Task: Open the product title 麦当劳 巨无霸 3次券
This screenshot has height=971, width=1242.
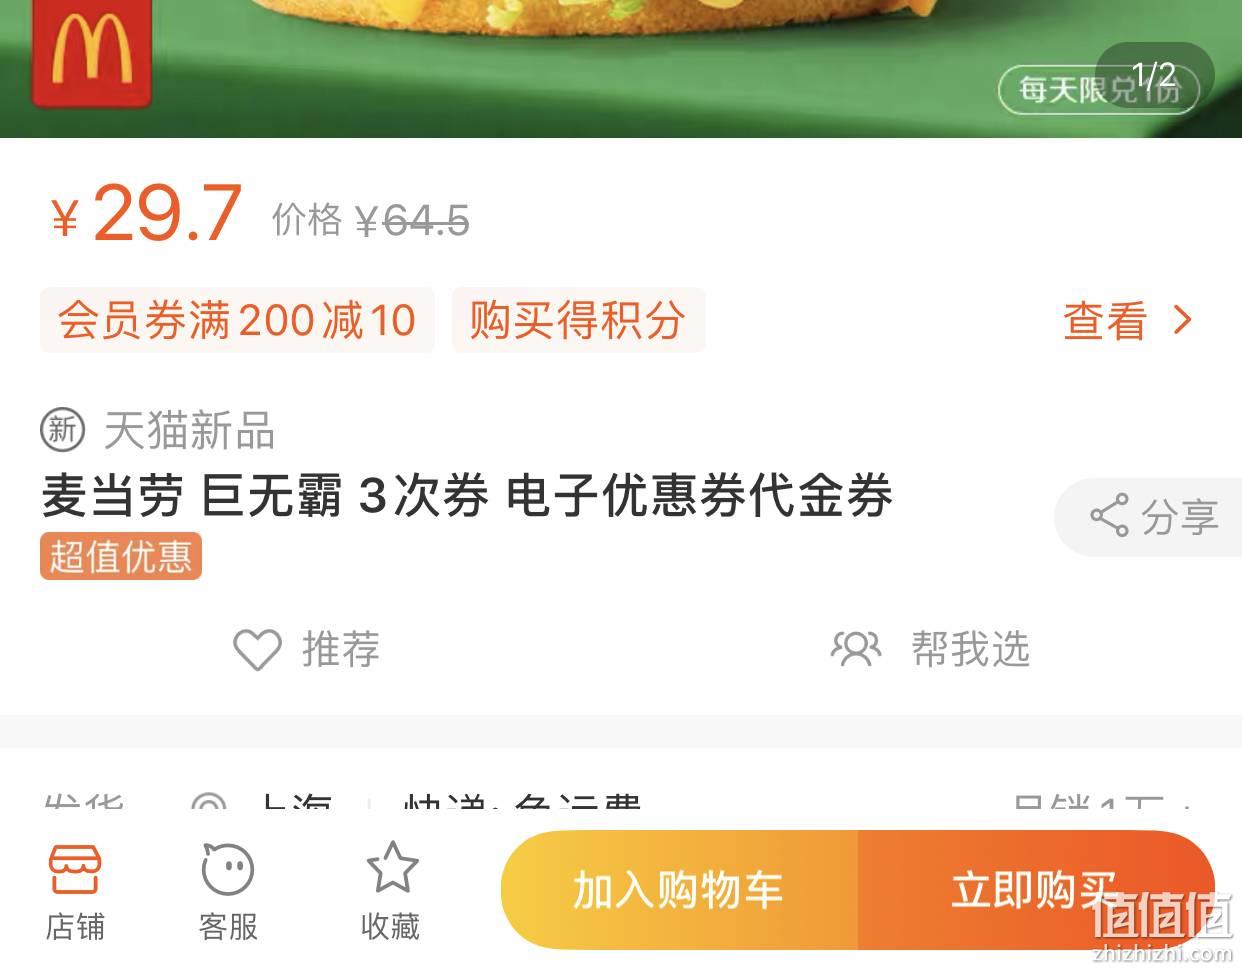Action: coord(467,496)
